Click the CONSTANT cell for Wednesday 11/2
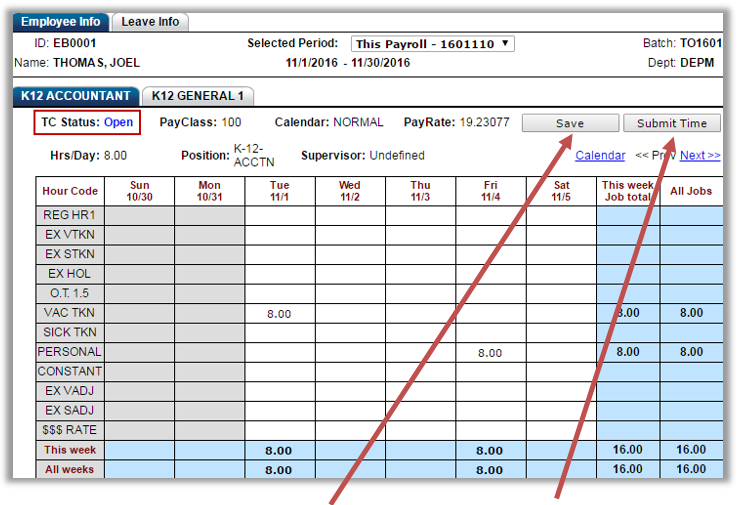This screenshot has width=744, height=505. click(x=350, y=371)
